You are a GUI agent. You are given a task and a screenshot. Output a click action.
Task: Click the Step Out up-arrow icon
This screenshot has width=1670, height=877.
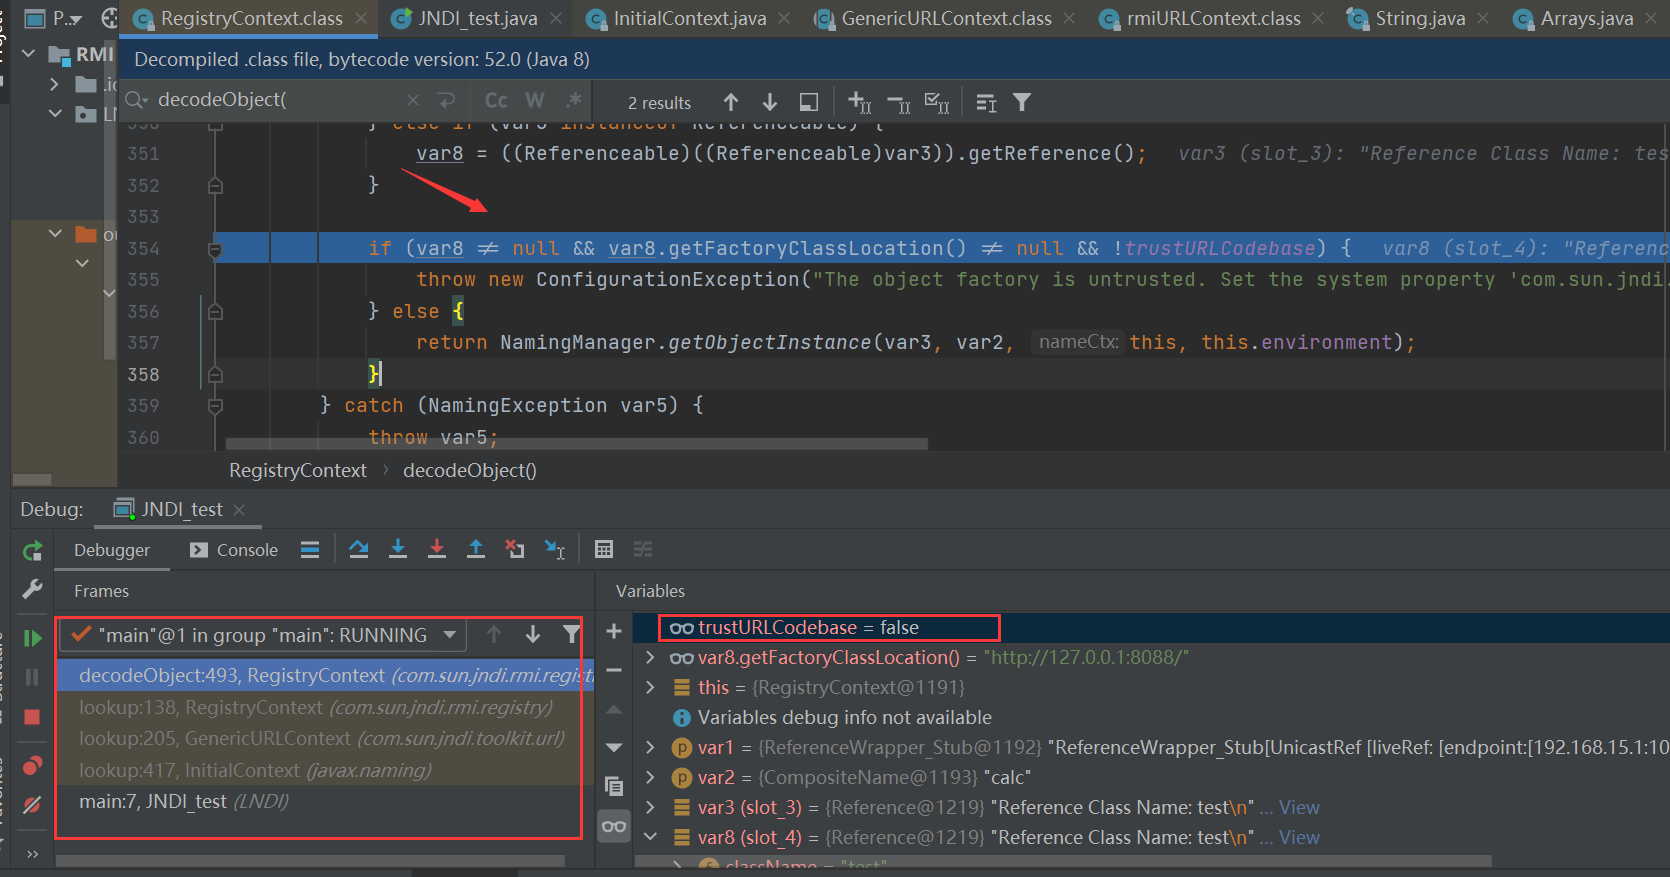[x=476, y=549]
